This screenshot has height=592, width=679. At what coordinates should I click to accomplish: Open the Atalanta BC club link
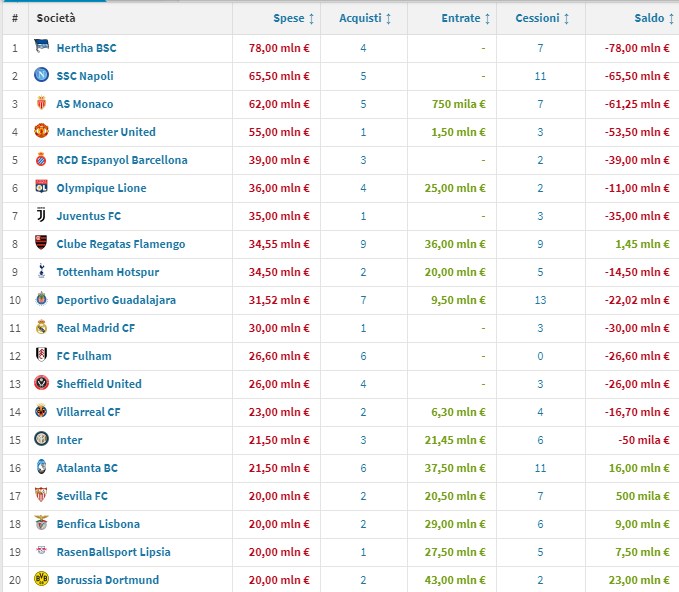tap(87, 468)
